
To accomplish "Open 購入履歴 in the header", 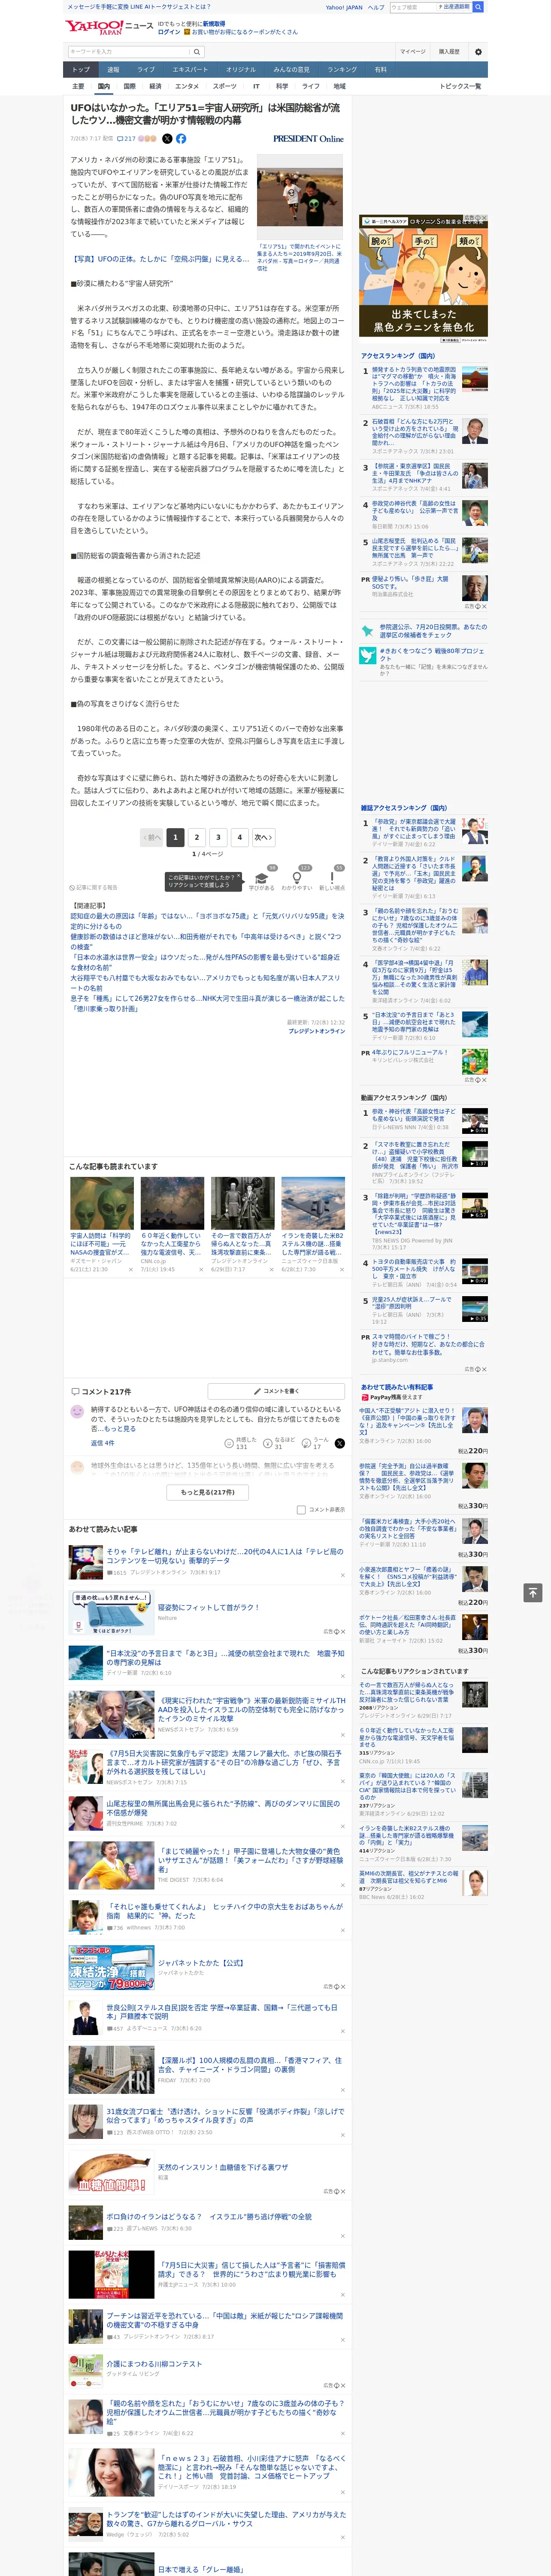I will (x=449, y=51).
